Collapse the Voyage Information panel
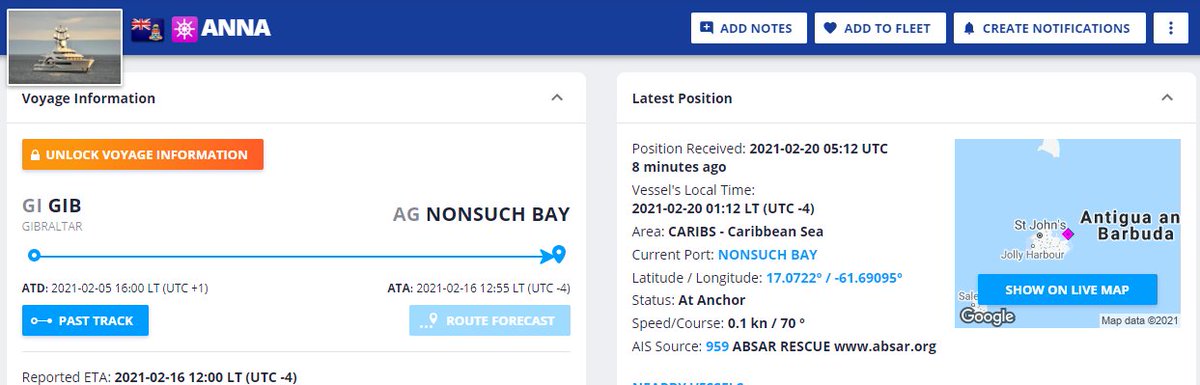This screenshot has width=1200, height=385. pos(557,98)
